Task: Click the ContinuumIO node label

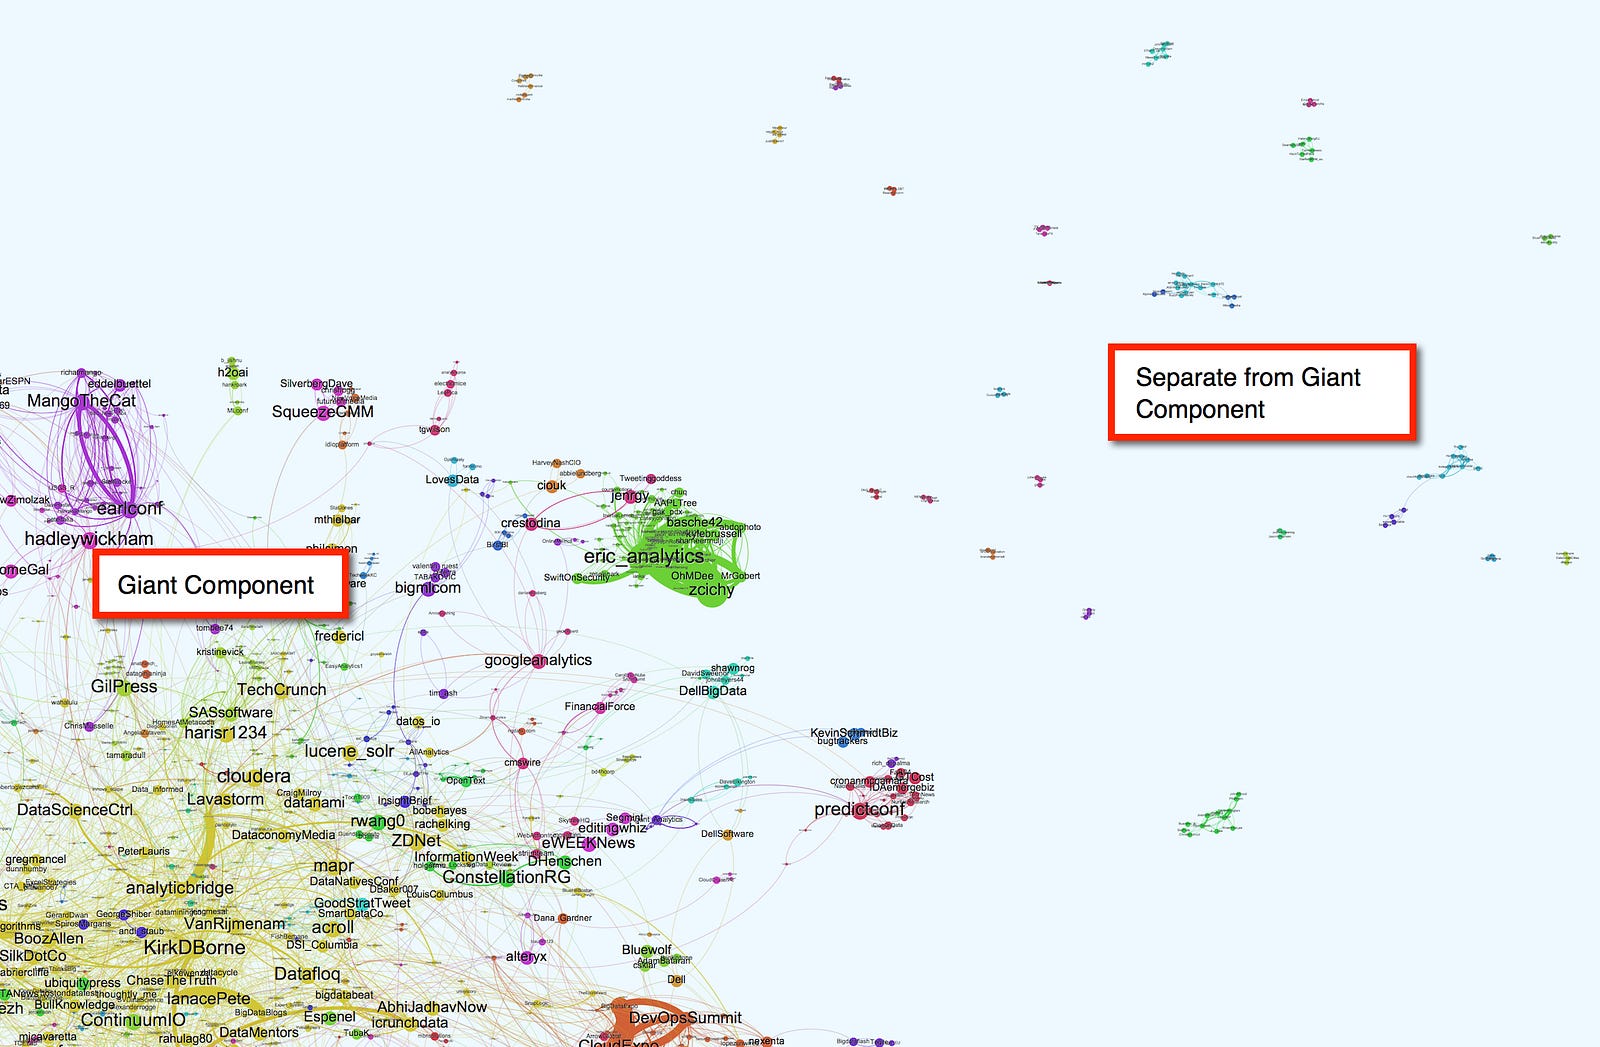Action: point(133,1021)
